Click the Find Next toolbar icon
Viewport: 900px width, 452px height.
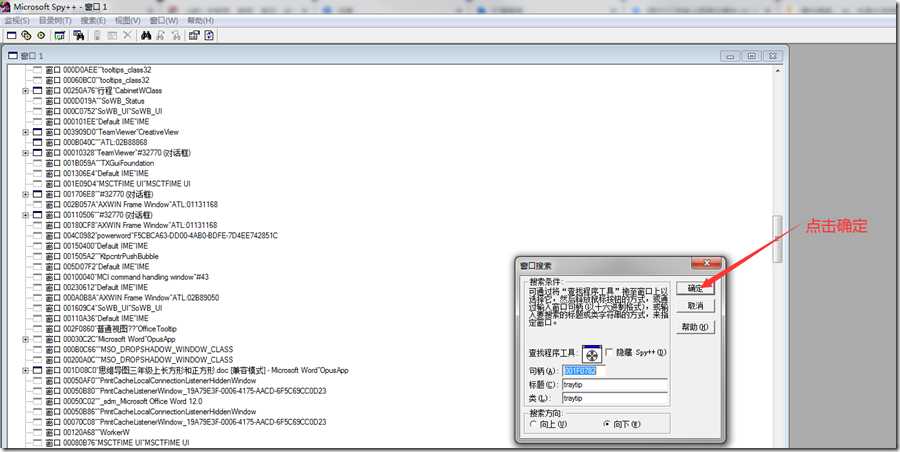point(161,36)
